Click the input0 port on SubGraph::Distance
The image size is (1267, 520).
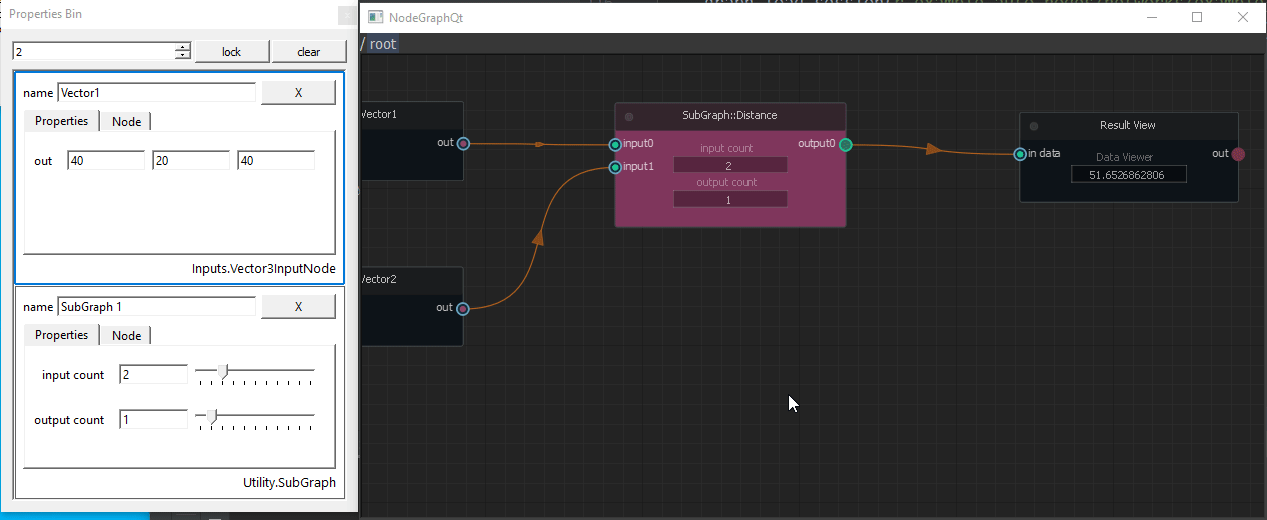tap(615, 144)
